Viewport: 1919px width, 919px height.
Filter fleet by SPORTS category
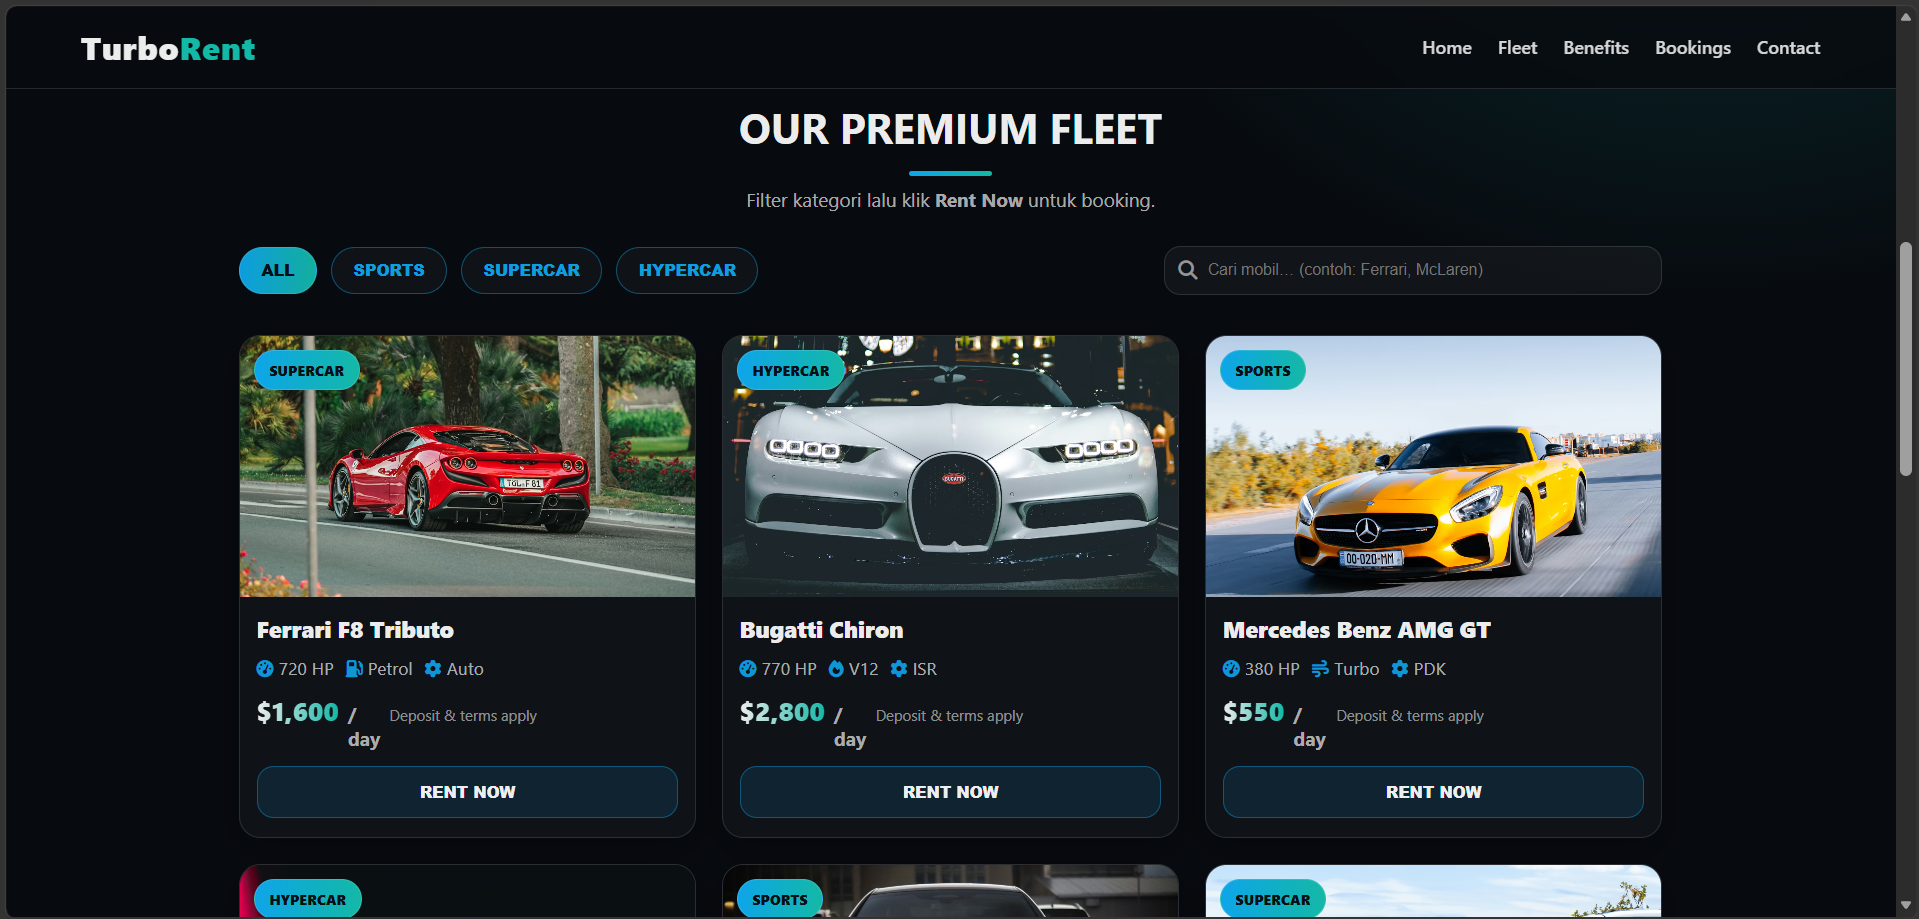[x=389, y=270]
